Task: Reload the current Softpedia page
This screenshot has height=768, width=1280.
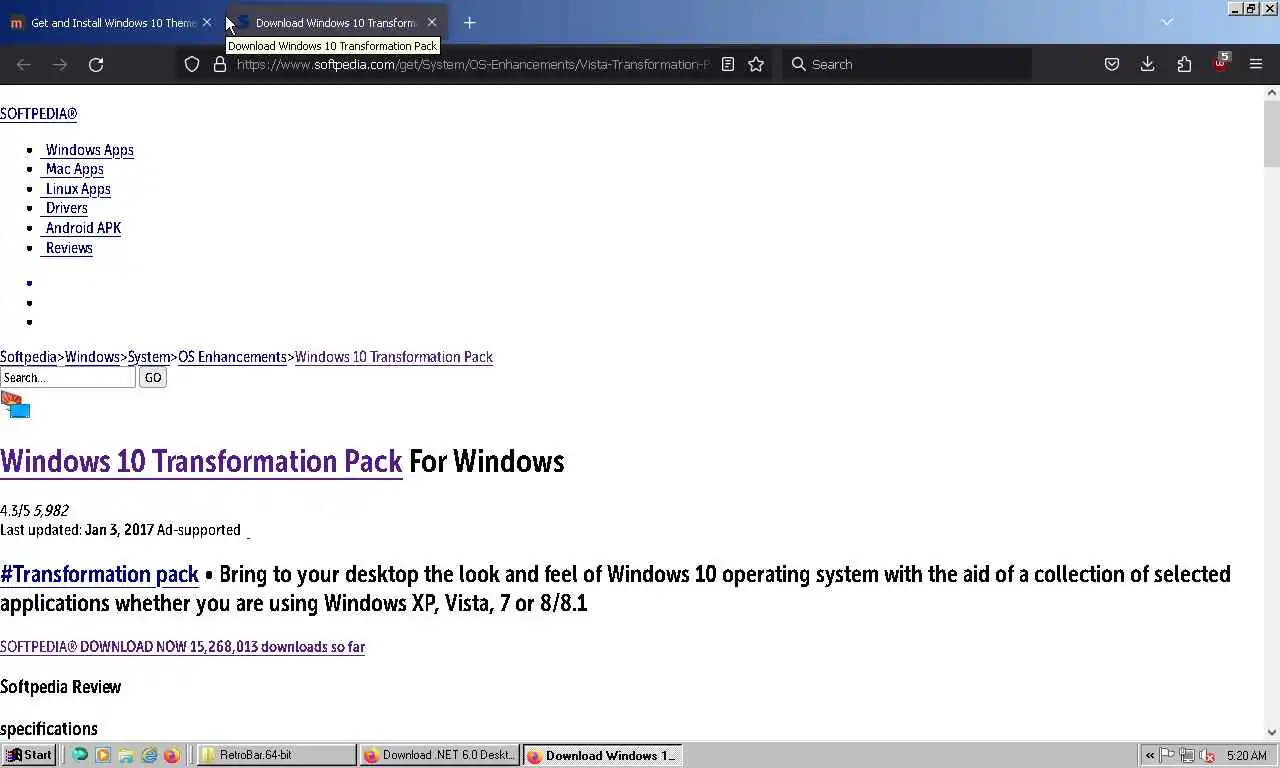Action: pos(96,64)
